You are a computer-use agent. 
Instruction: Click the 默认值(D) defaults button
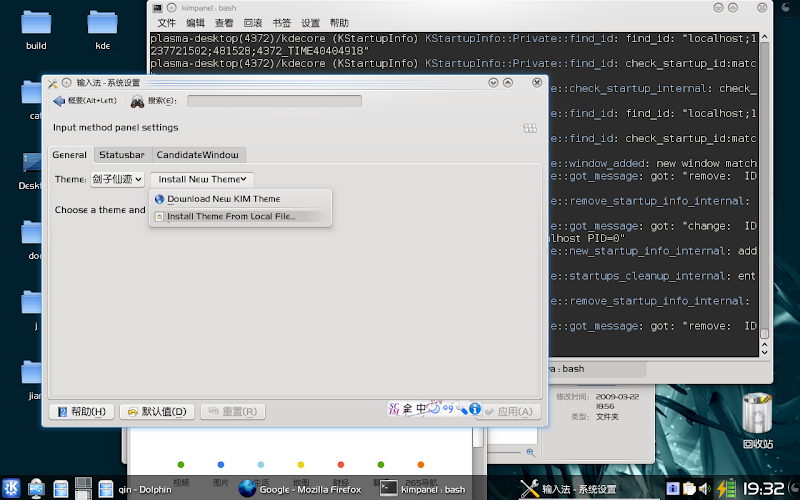pos(157,412)
